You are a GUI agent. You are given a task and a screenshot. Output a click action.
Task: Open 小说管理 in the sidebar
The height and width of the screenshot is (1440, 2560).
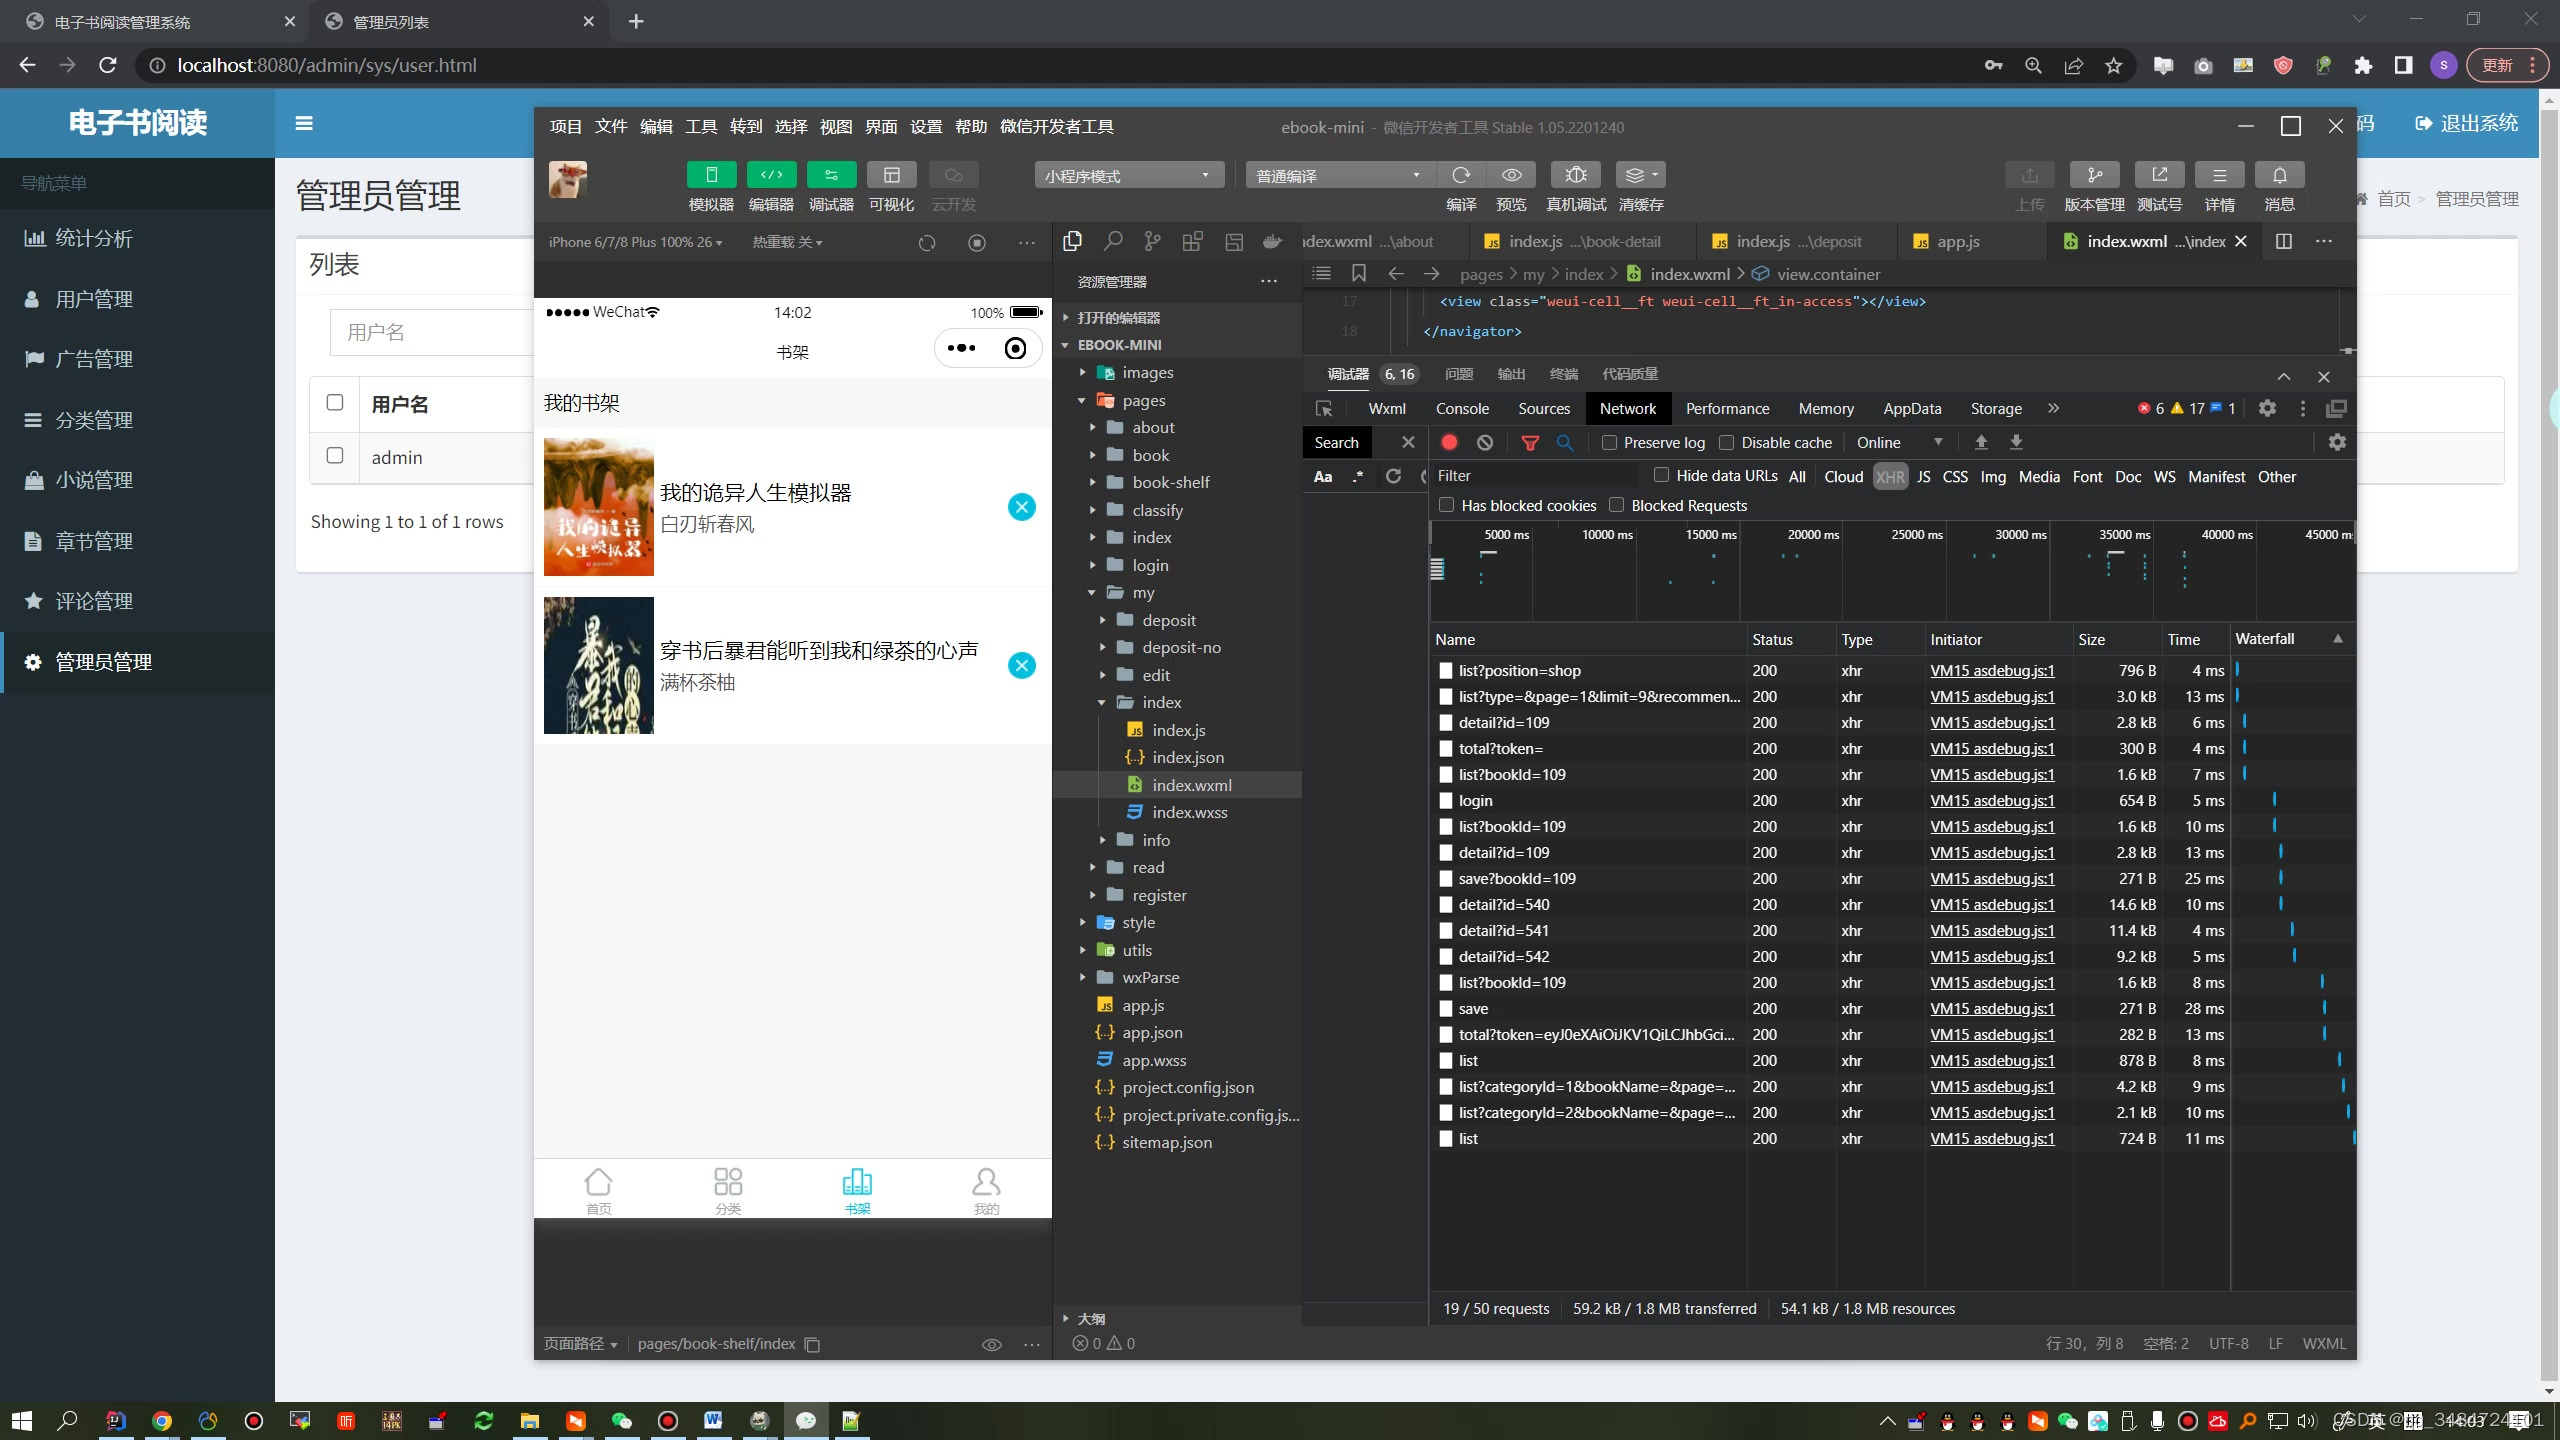point(94,480)
